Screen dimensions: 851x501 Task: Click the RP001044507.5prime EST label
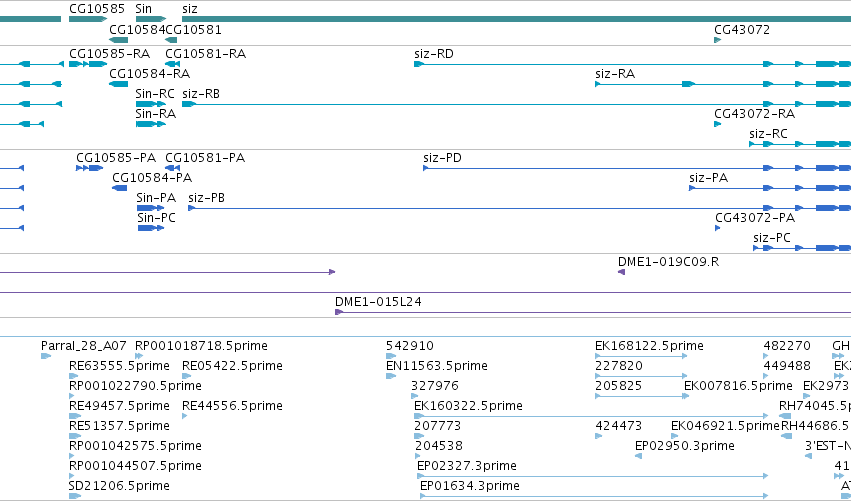click(135, 466)
